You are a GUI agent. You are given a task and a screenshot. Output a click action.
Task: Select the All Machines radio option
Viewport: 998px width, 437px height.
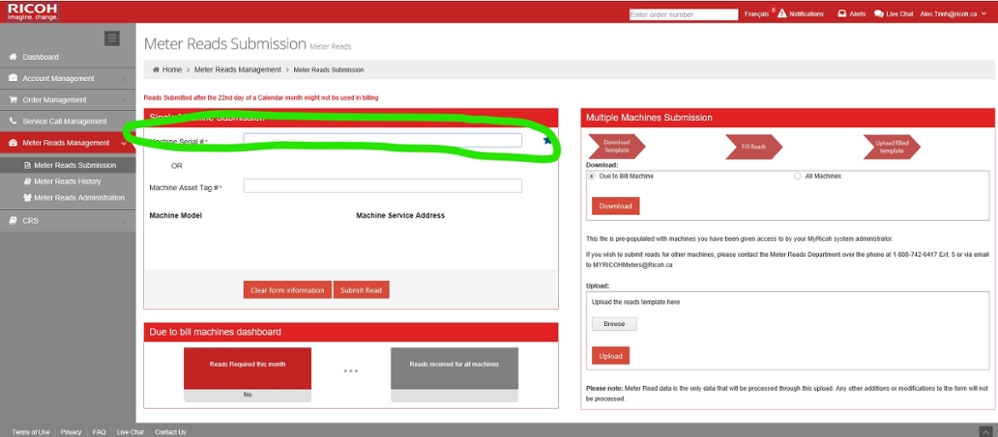(x=798, y=176)
